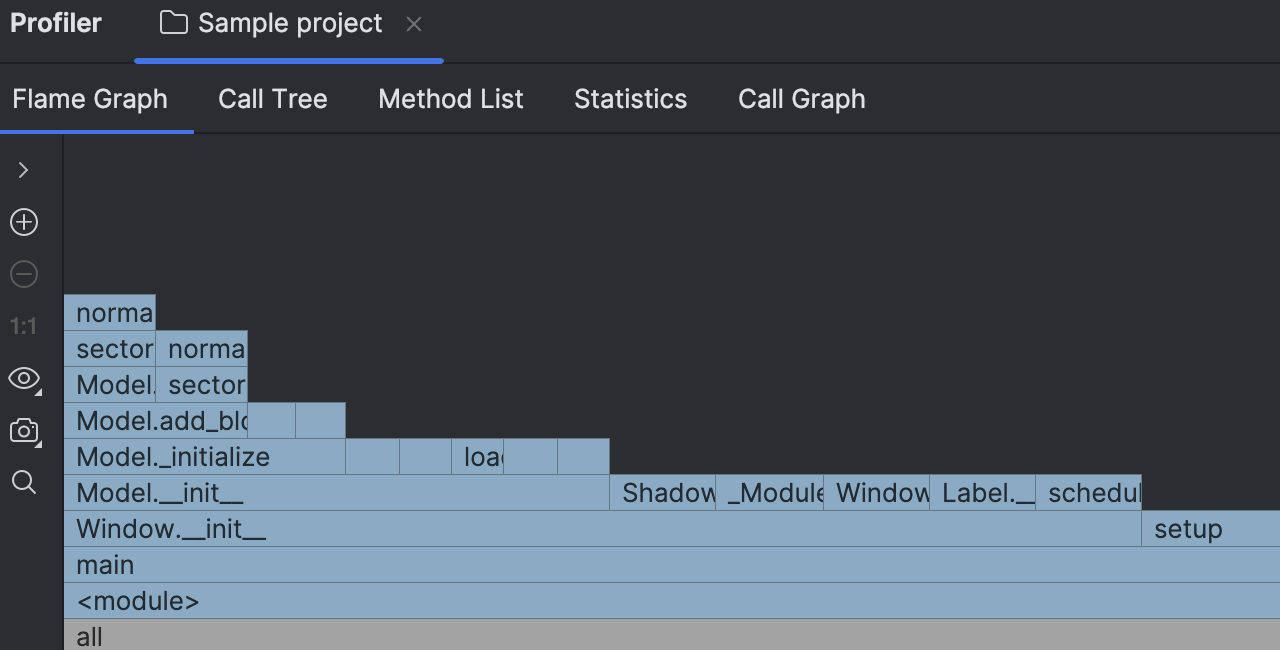Open the eye presentation settings
Screen dimensions: 1280x650
24,378
